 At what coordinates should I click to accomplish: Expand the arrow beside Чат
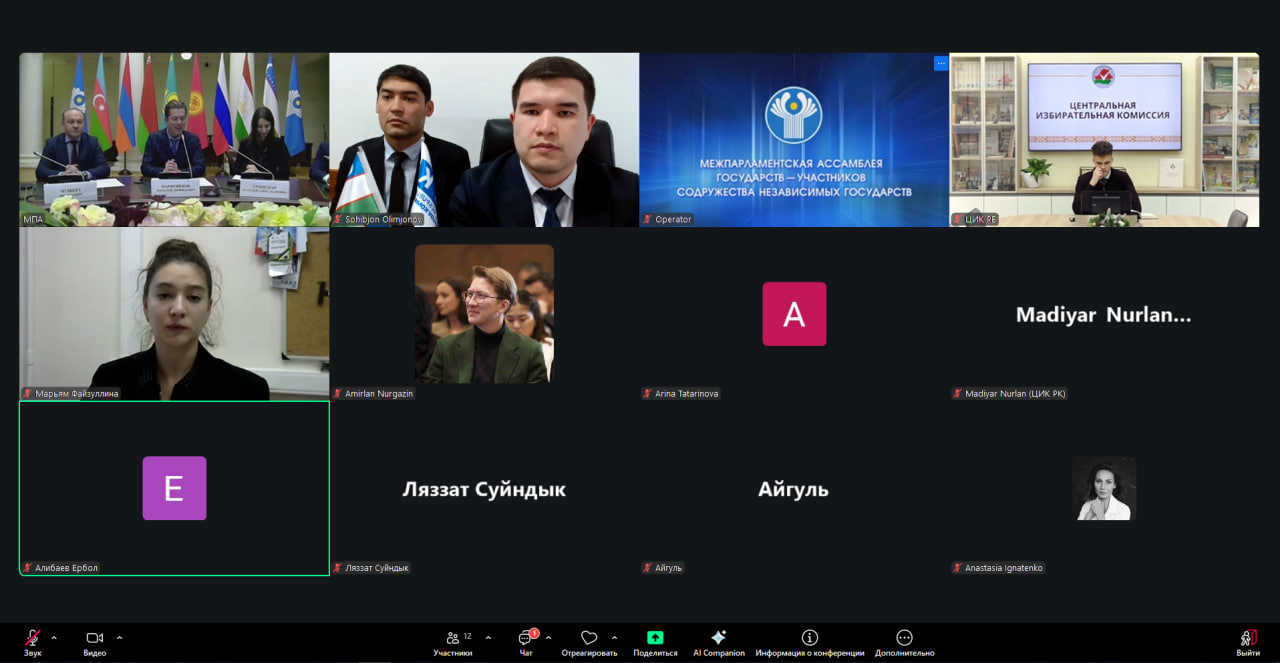pyautogui.click(x=548, y=637)
